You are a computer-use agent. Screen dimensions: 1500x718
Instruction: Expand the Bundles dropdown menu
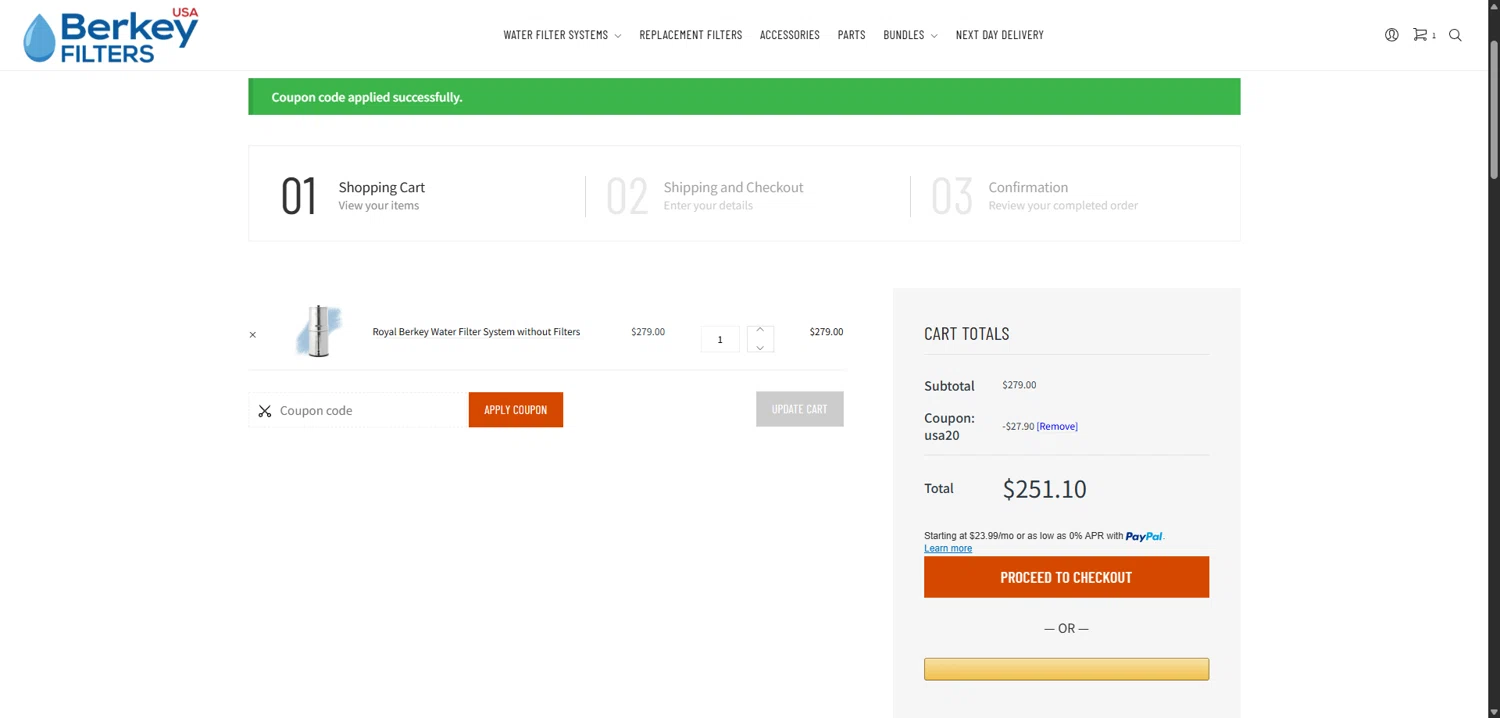tap(910, 35)
